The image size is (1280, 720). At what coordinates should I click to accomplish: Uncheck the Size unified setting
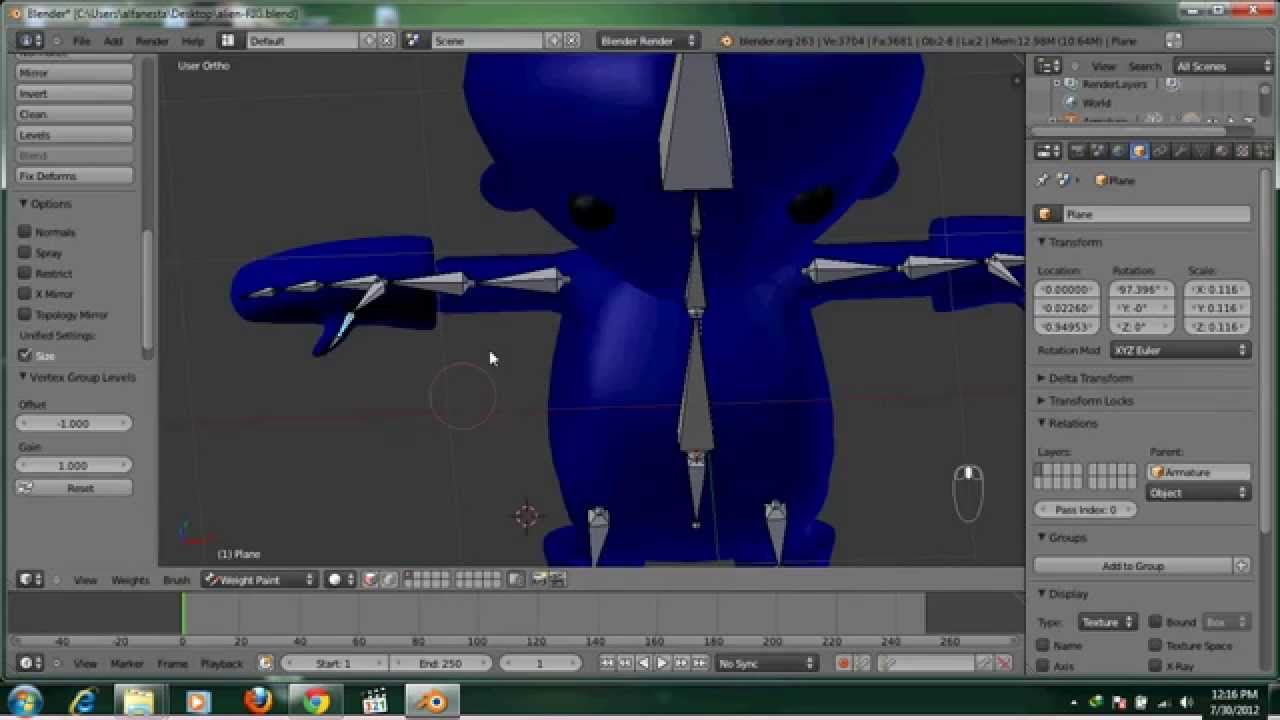[25, 355]
